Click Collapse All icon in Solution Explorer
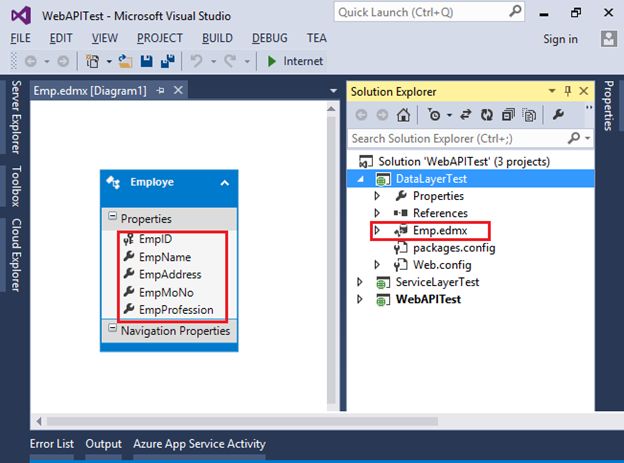 click(x=508, y=115)
